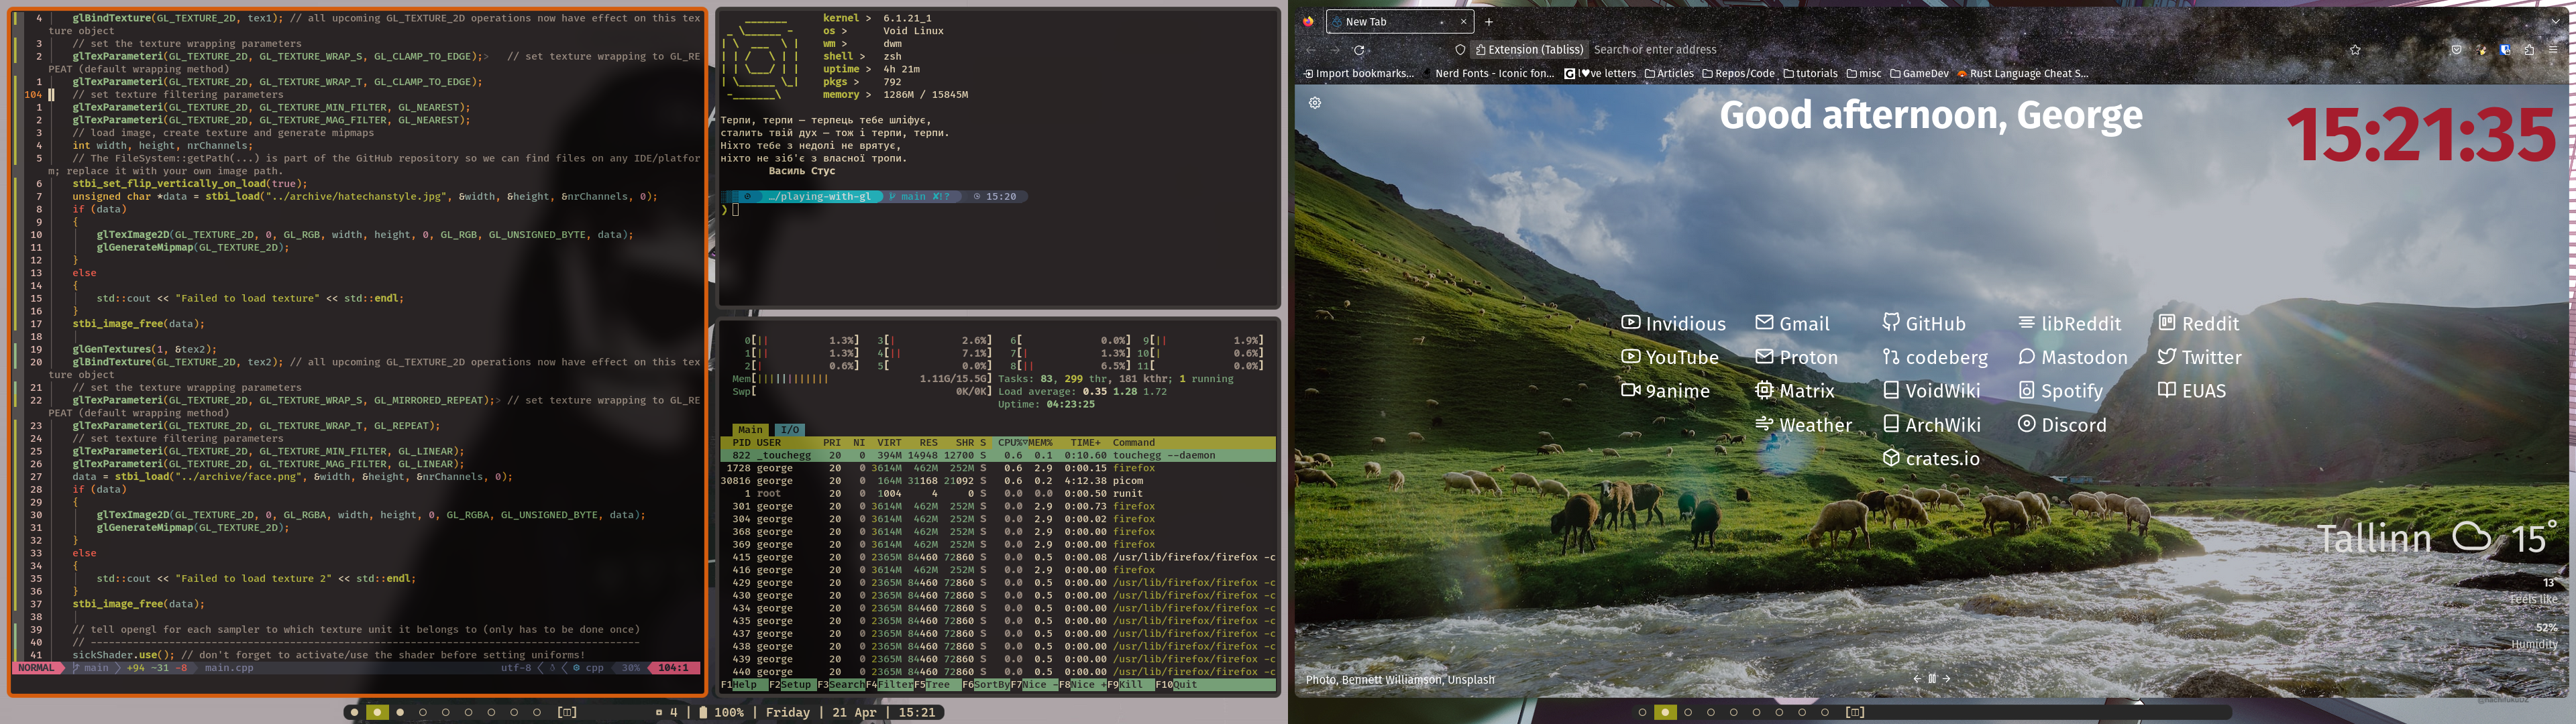The height and width of the screenshot is (724, 2576).
Task: Open the 9anime quick link
Action: 1665,391
